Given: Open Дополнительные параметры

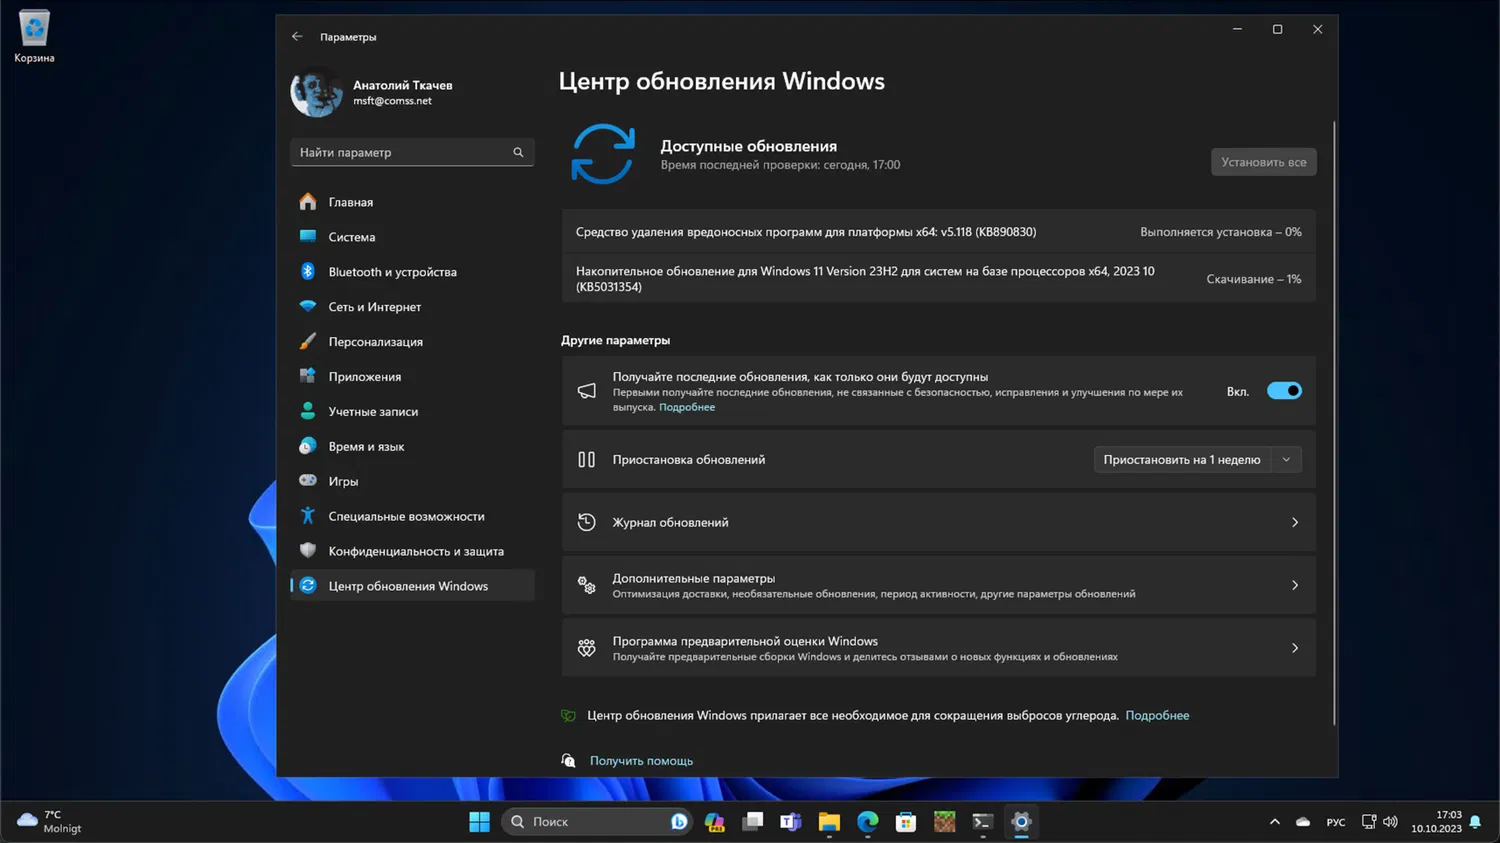Looking at the screenshot, I should (x=938, y=585).
